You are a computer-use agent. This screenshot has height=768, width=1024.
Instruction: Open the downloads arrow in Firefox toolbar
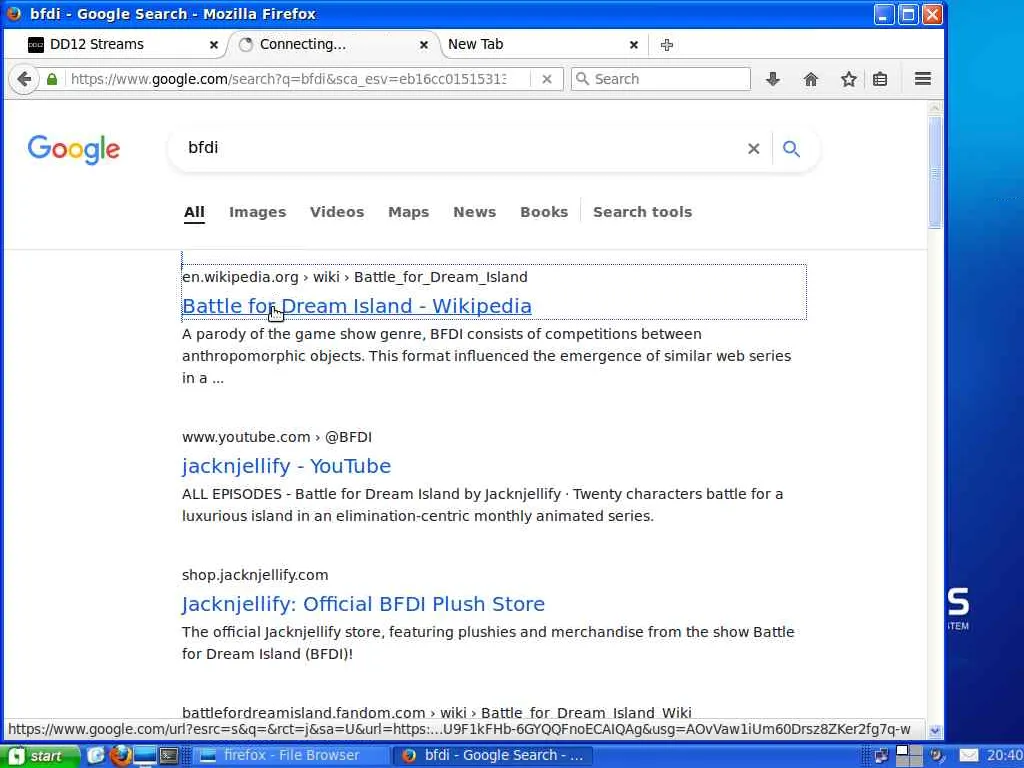pos(773,79)
